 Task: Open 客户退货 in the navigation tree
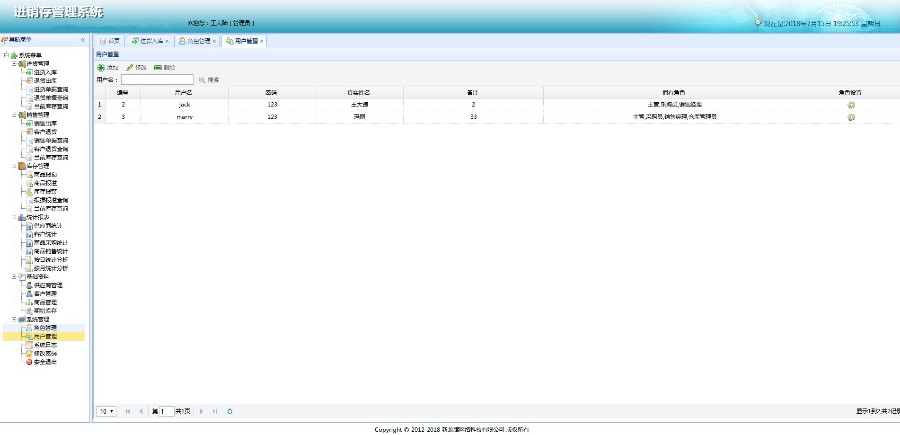click(45, 132)
